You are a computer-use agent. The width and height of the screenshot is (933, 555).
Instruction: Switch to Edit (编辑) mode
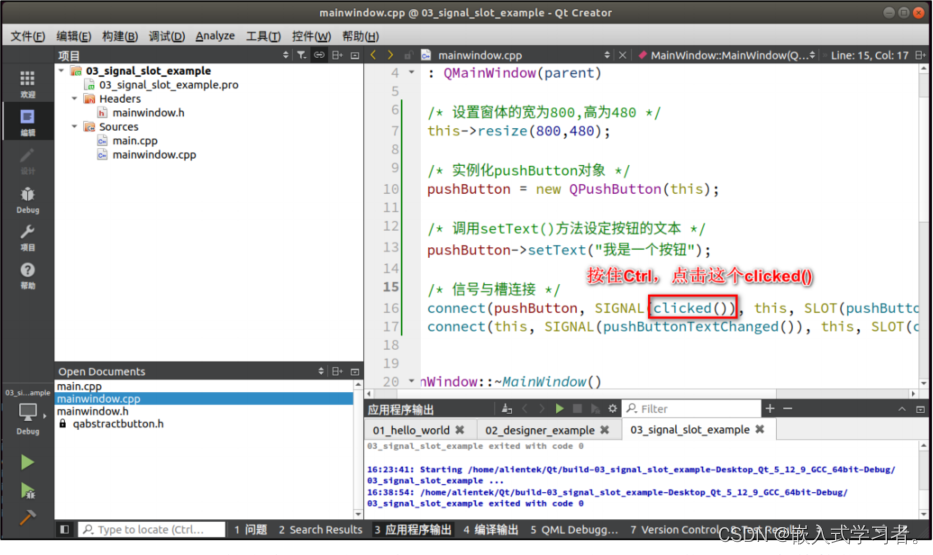point(27,122)
